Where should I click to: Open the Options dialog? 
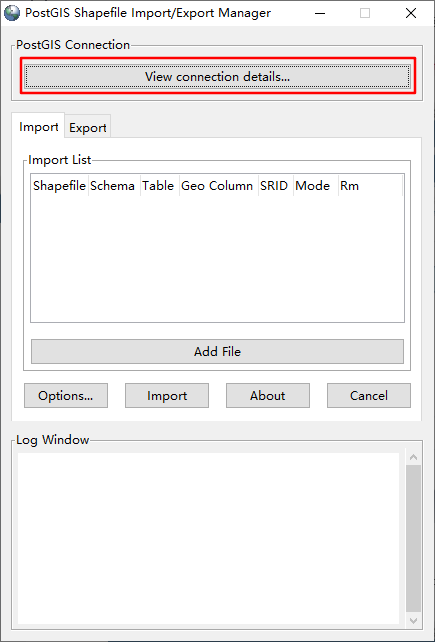tap(66, 396)
